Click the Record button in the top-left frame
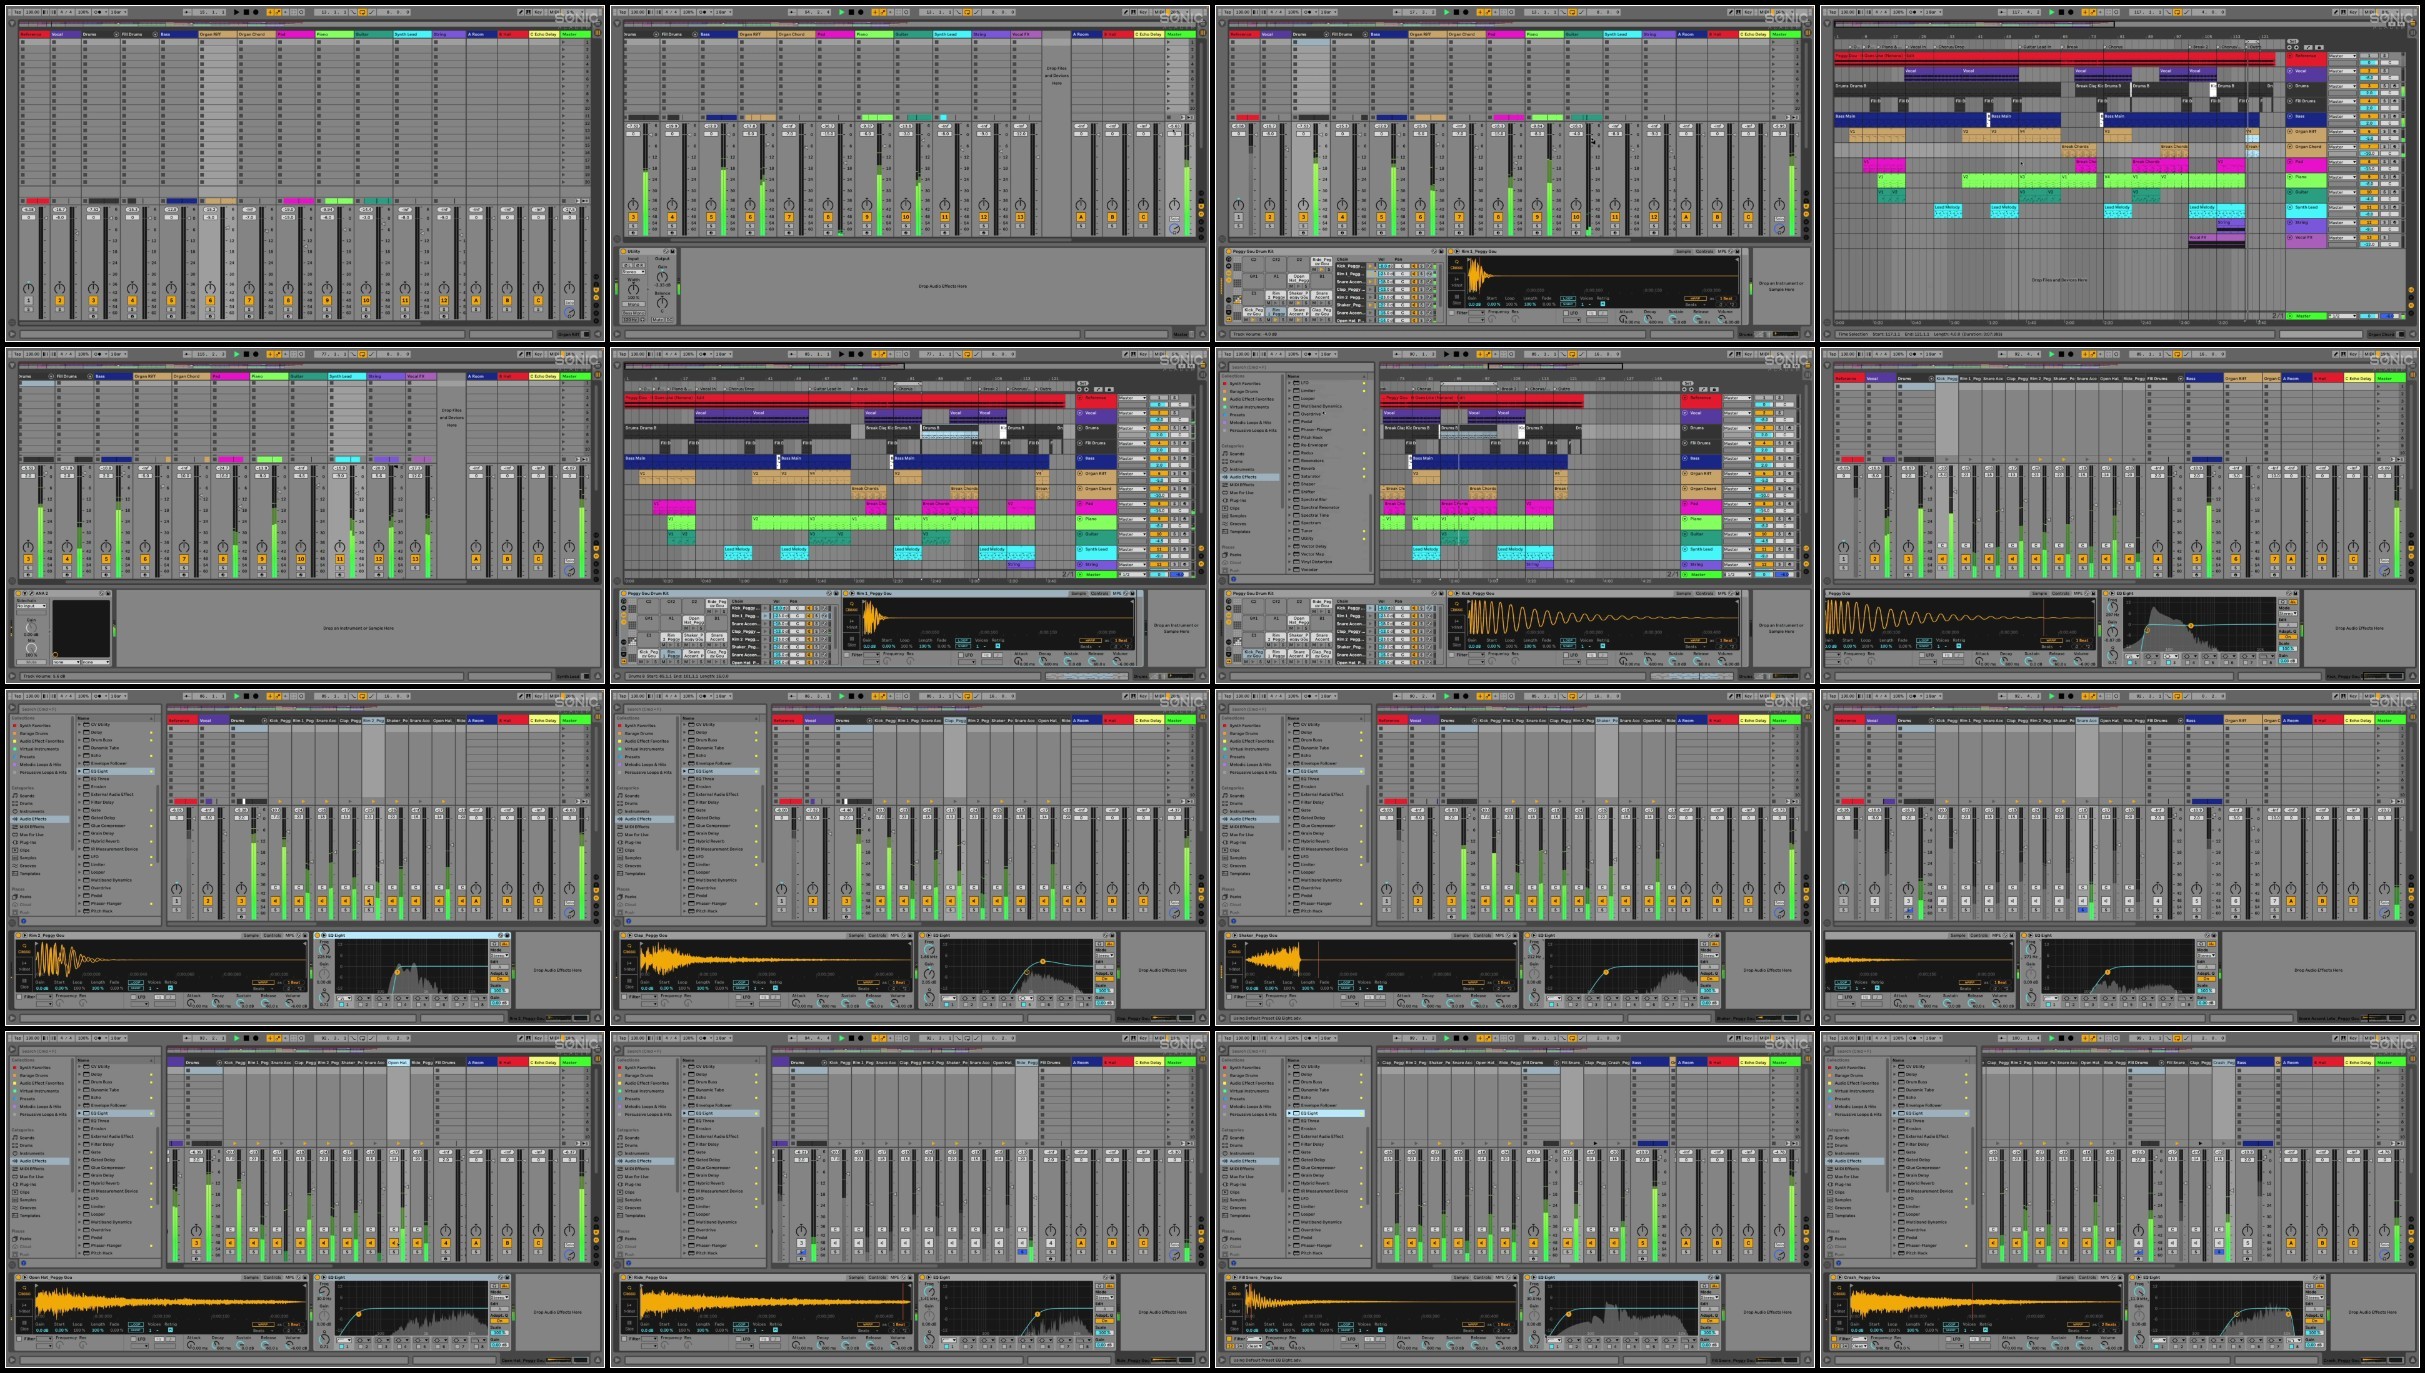Viewport: 2425px width, 1373px height. pyautogui.click(x=255, y=12)
